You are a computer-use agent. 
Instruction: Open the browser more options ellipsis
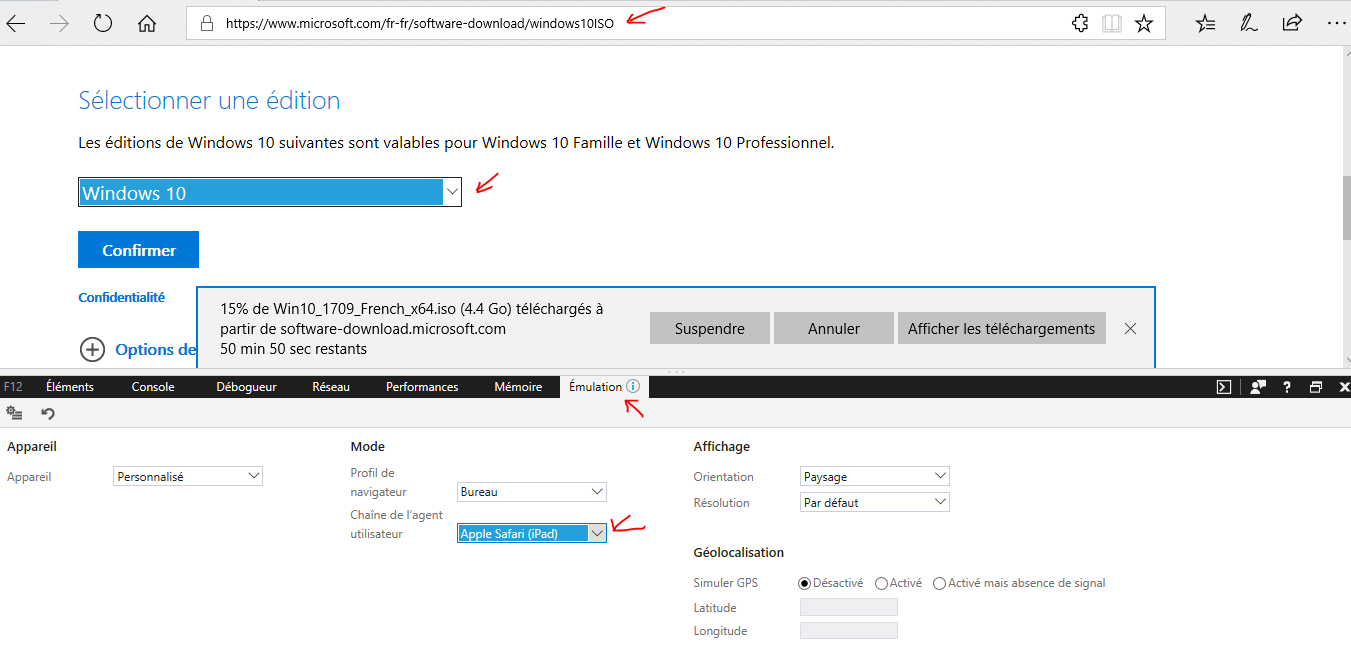point(1335,23)
